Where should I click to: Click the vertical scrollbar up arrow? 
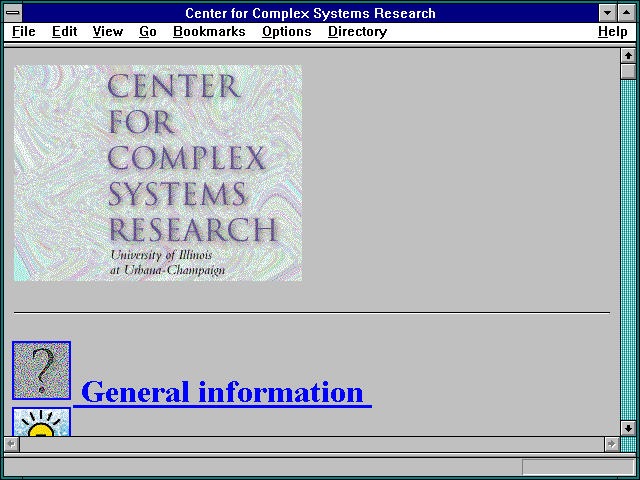[x=628, y=56]
